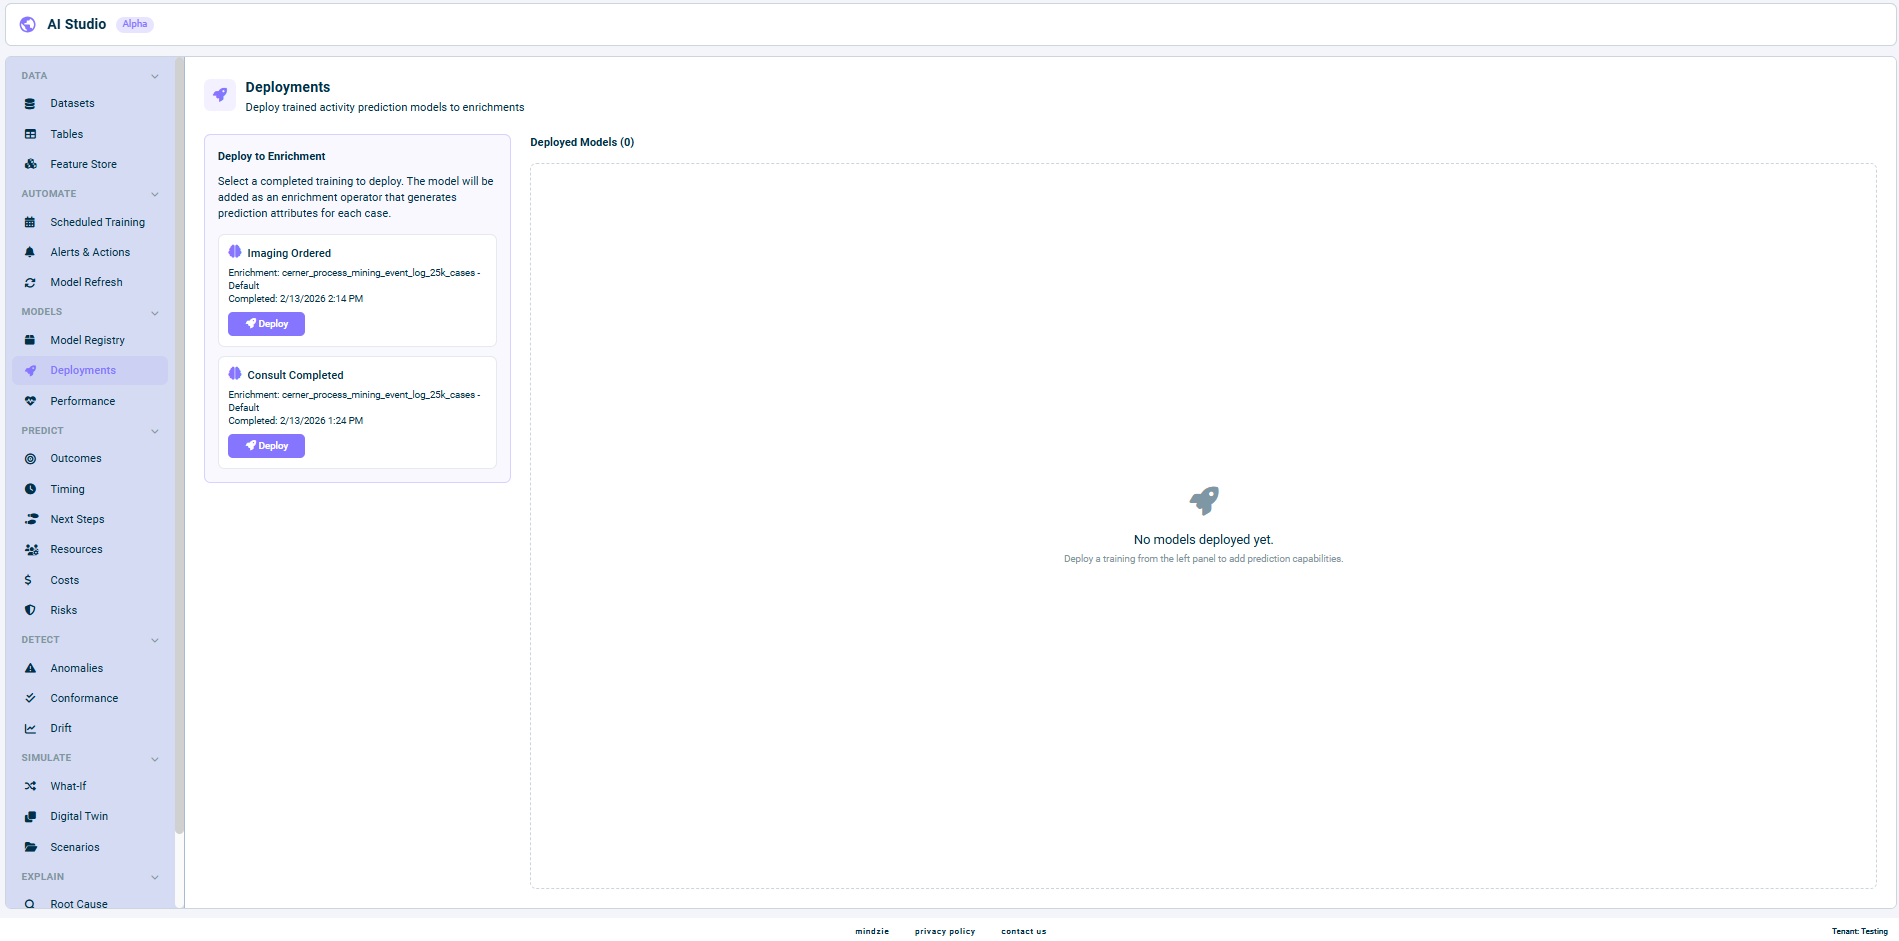Collapse the SIMULATE section chevron
The image size is (1899, 941).
click(x=155, y=759)
